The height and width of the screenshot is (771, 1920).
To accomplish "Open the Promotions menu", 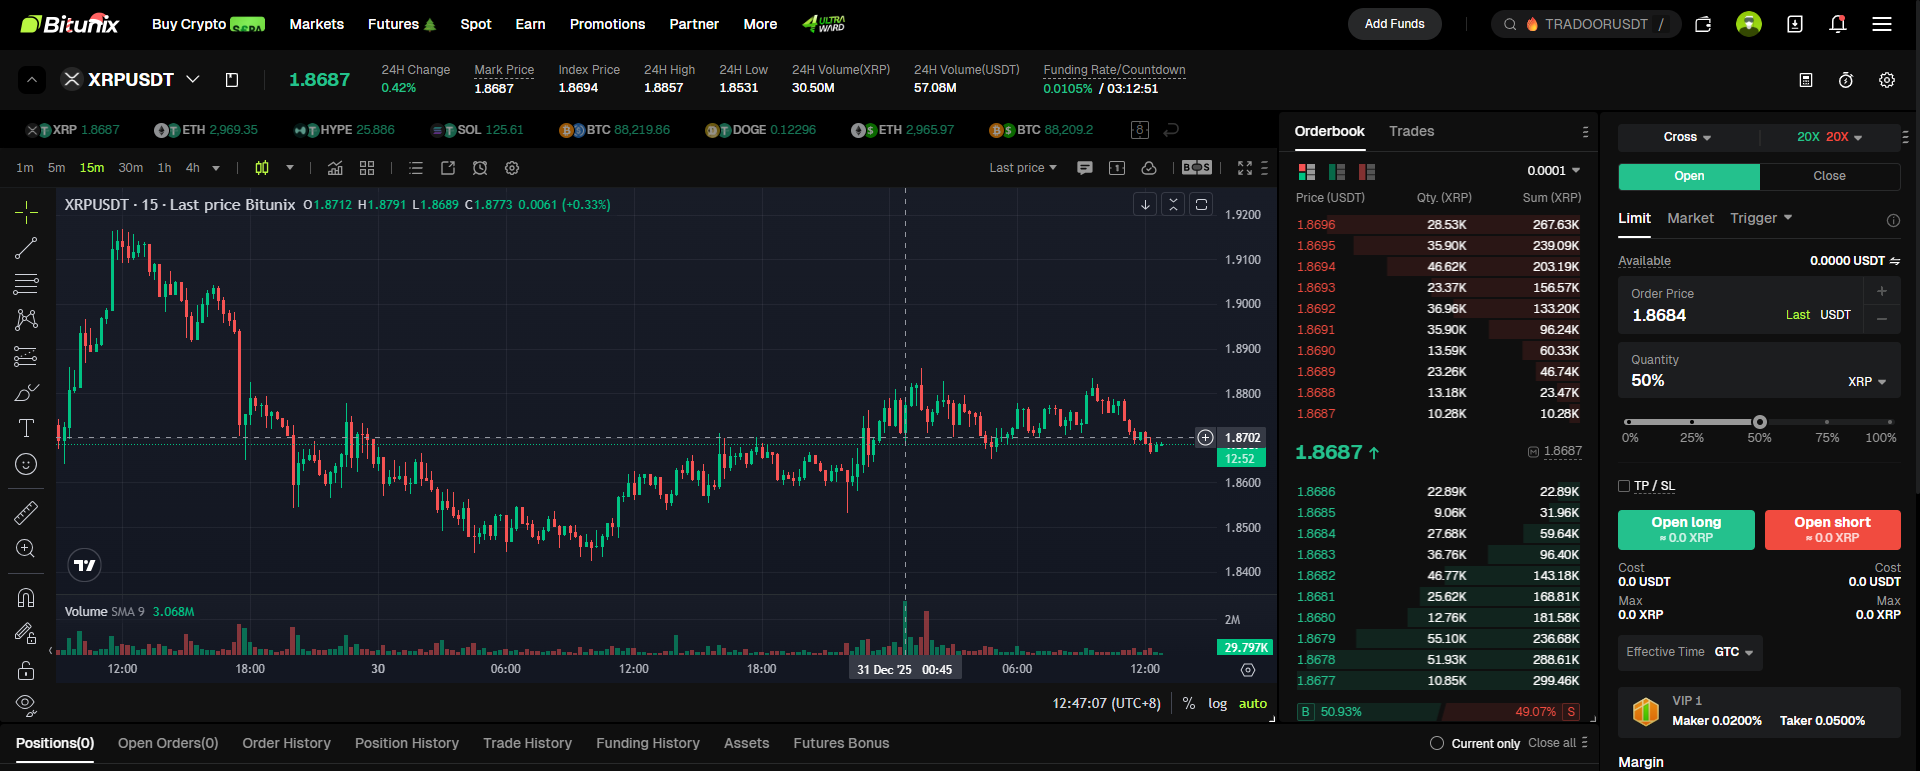I will [608, 24].
